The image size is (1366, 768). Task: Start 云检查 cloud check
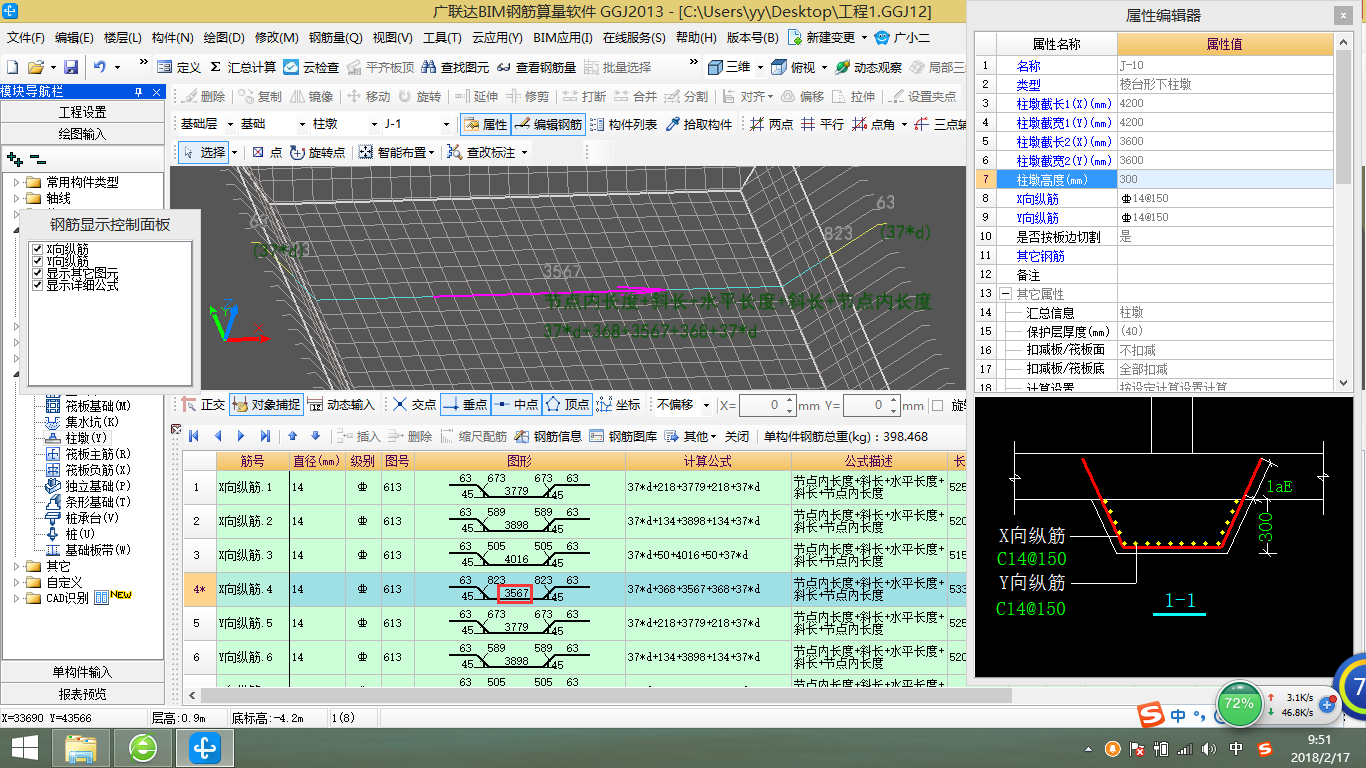point(311,67)
